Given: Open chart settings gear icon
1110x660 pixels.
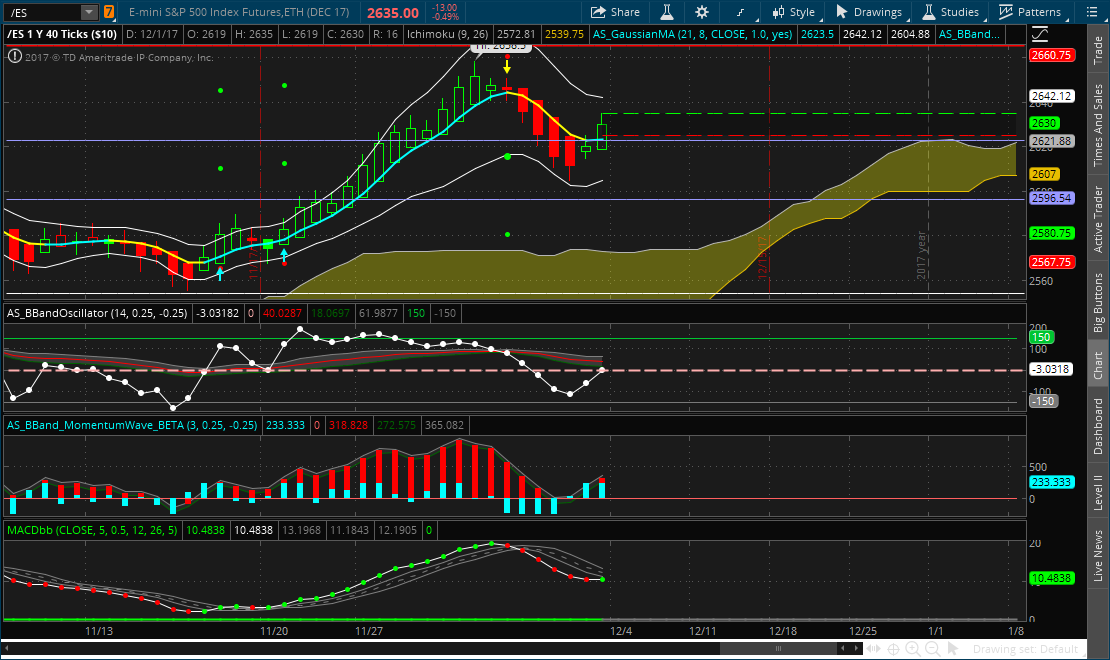Looking at the screenshot, I should 702,12.
